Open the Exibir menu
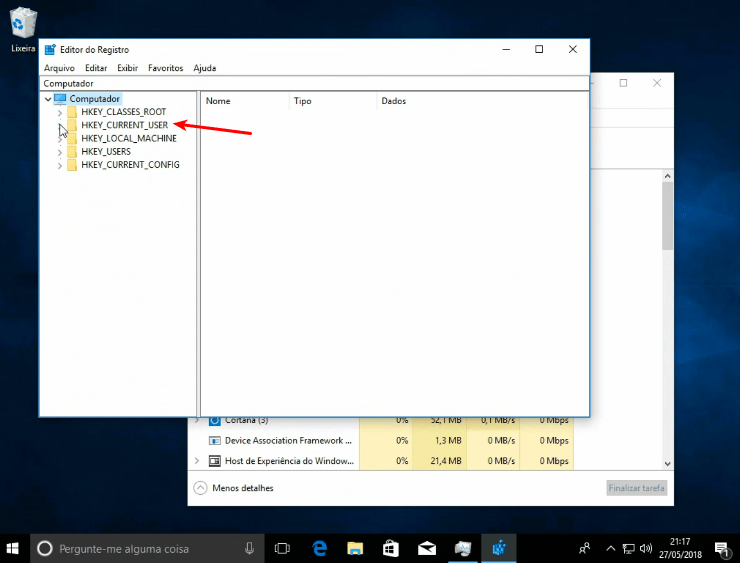740x563 pixels. (x=127, y=68)
